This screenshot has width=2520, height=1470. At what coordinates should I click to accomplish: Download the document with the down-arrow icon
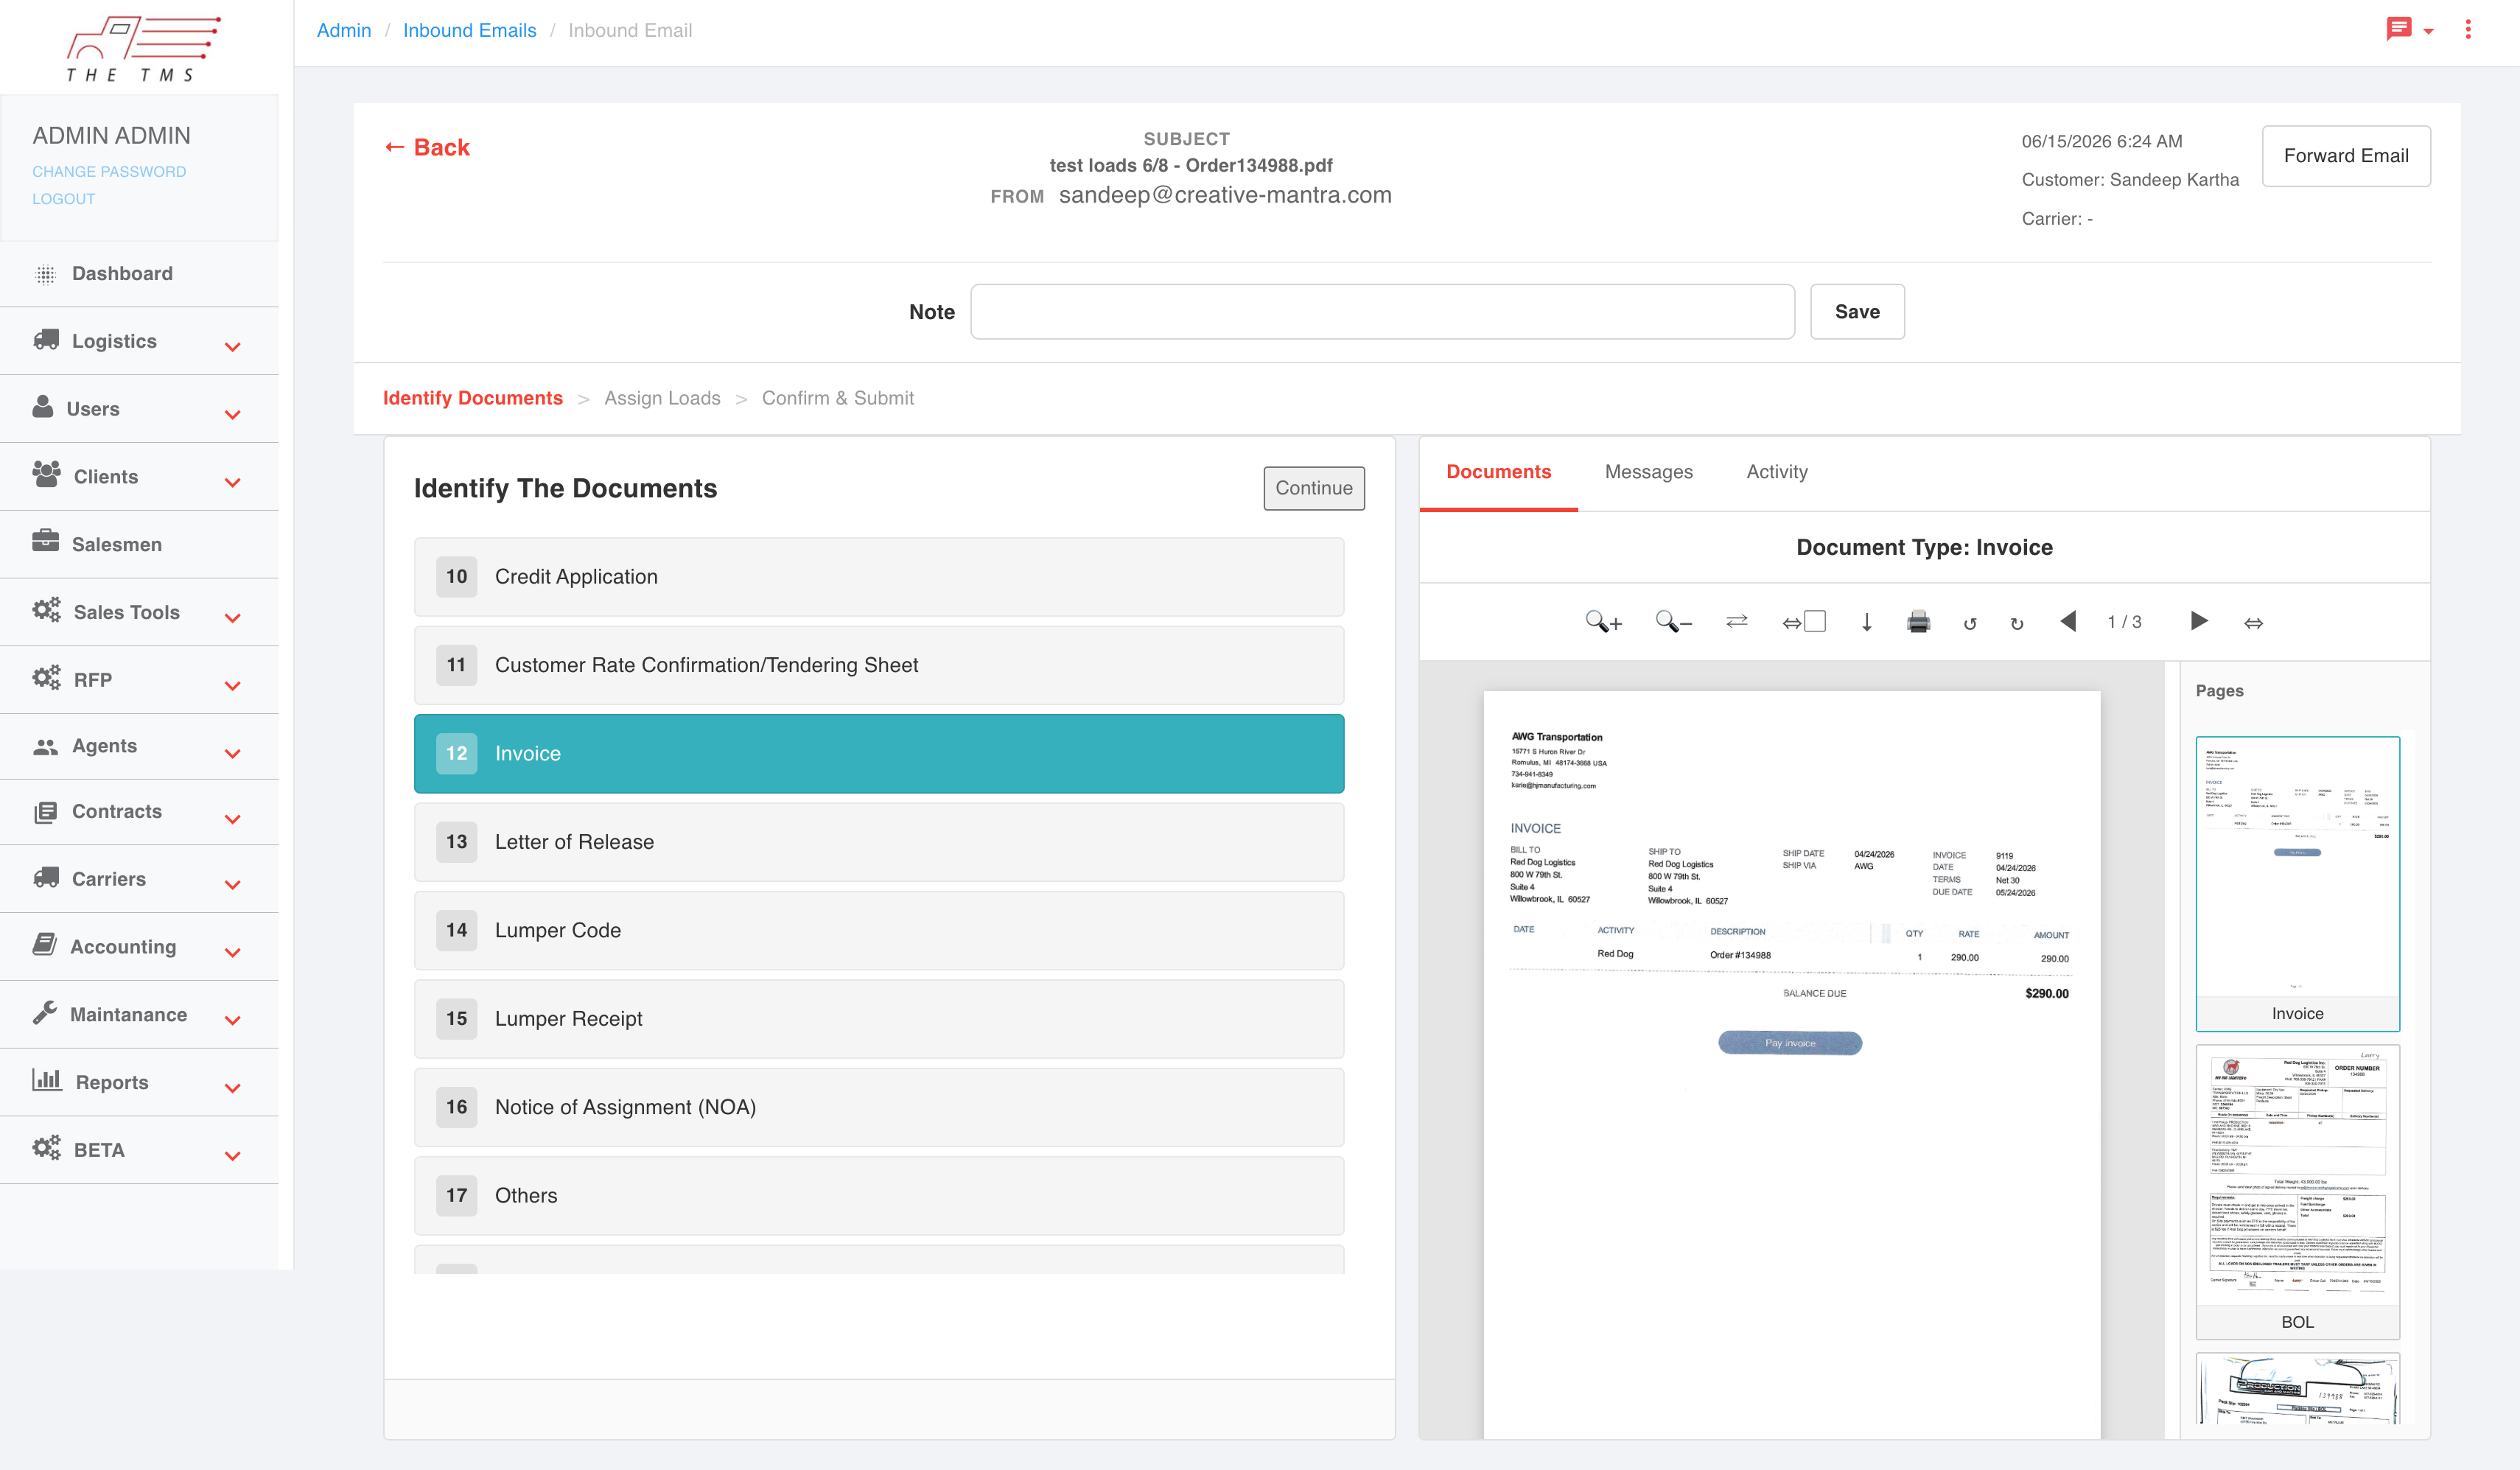1866,622
